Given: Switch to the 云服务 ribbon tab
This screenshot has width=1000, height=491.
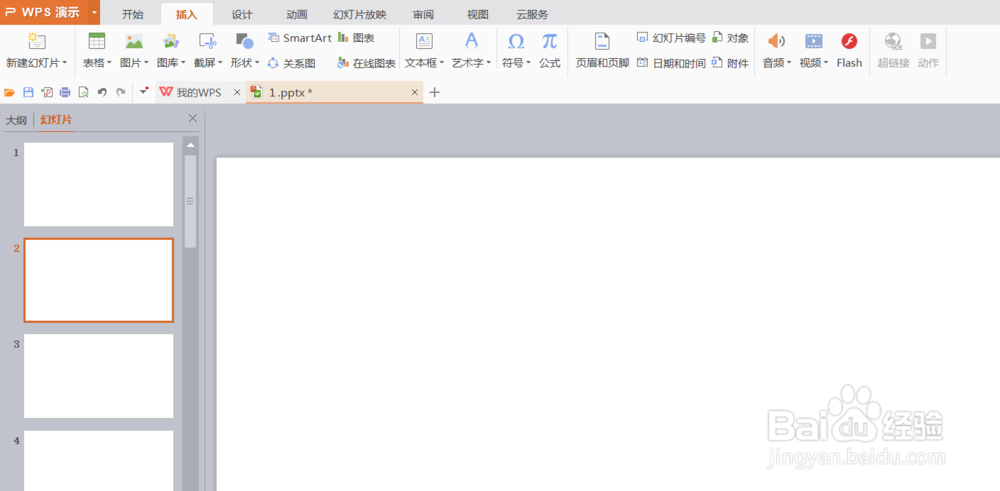Looking at the screenshot, I should [533, 14].
